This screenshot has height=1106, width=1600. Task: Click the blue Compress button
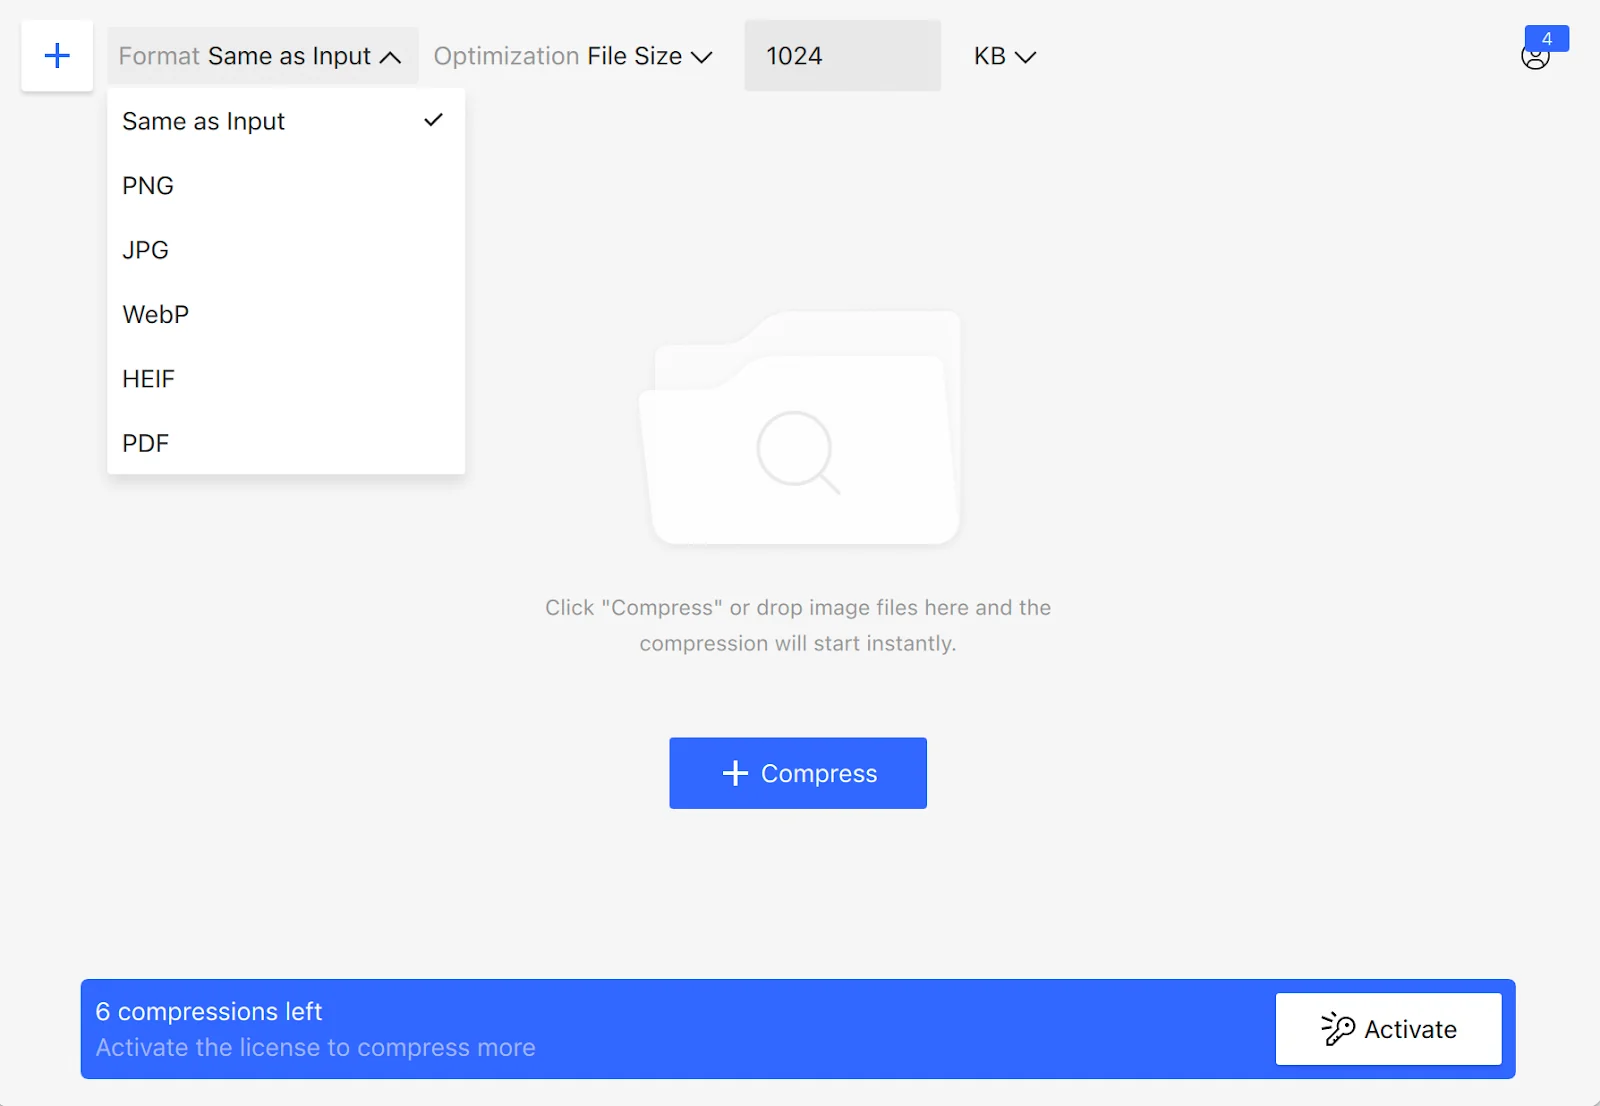[798, 773]
